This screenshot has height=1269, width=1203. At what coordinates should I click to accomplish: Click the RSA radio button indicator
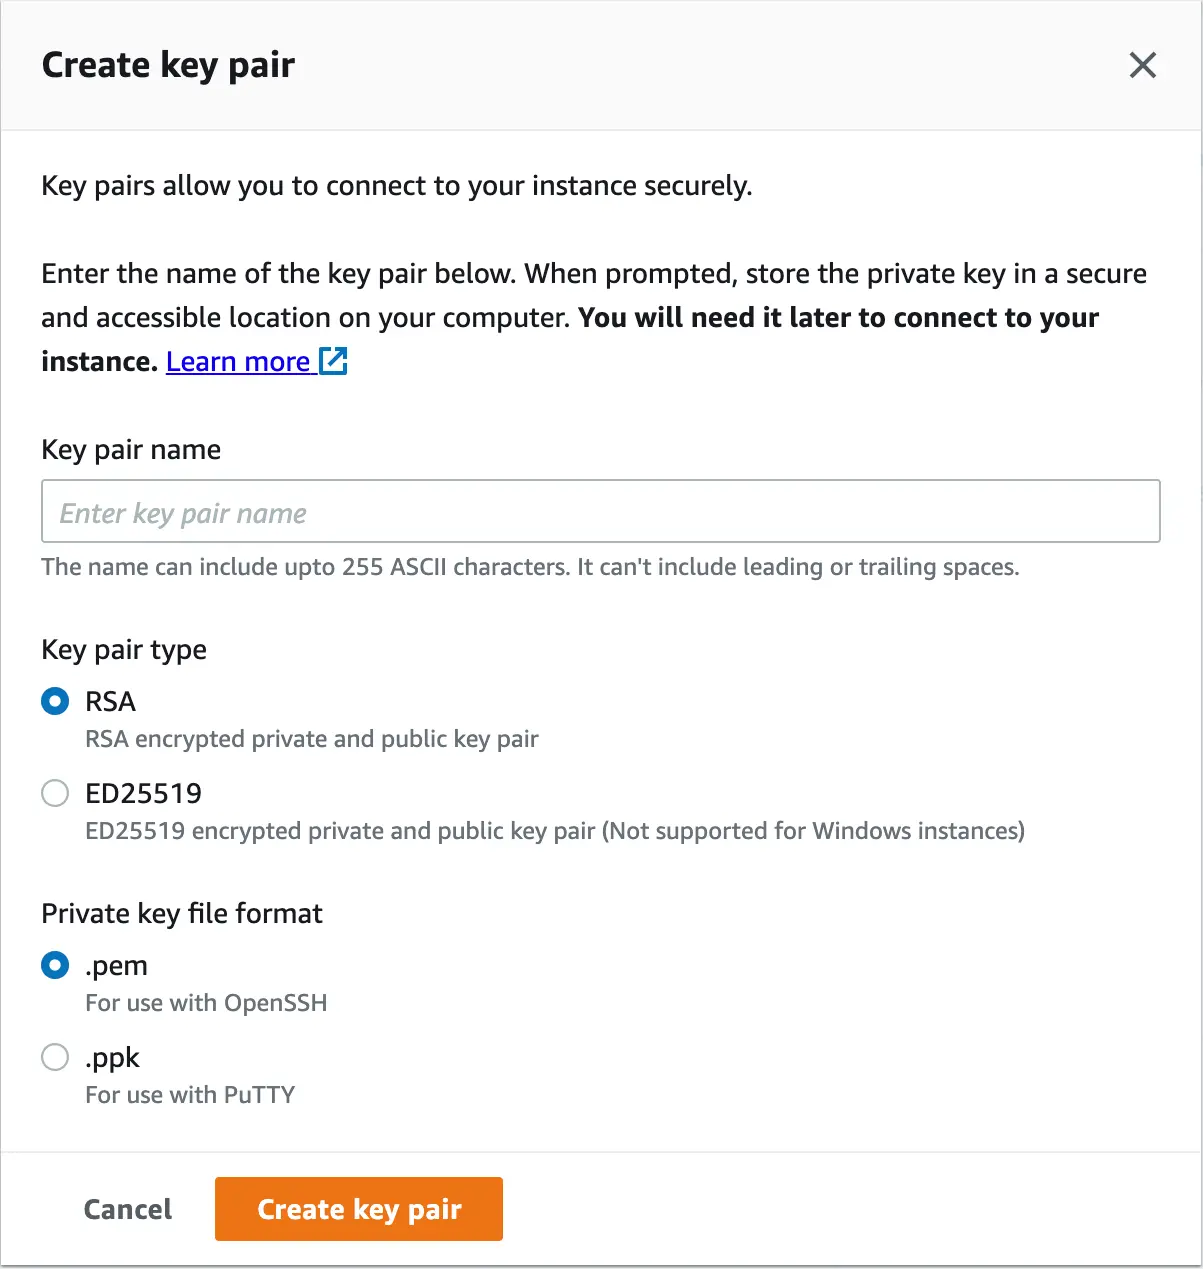(x=55, y=701)
